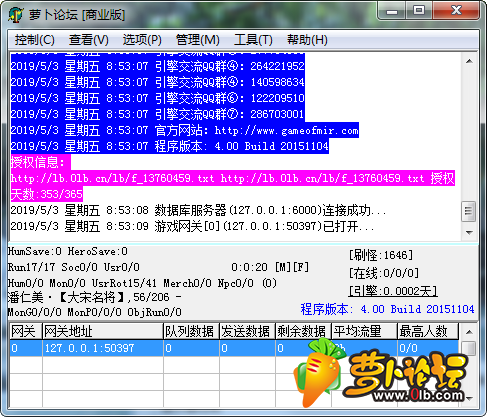Click the log panel scrollbar thumb
487x417 pixels.
click(x=468, y=211)
